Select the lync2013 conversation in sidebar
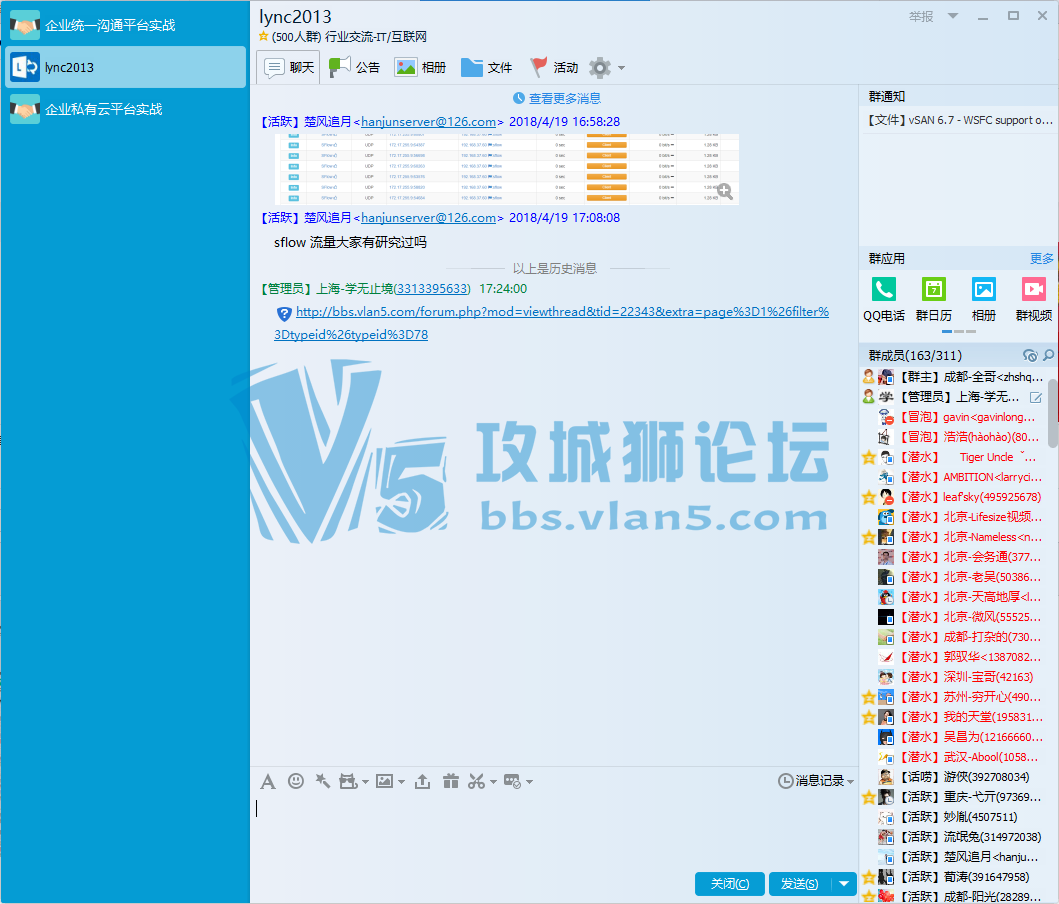The image size is (1059, 904). [126, 67]
